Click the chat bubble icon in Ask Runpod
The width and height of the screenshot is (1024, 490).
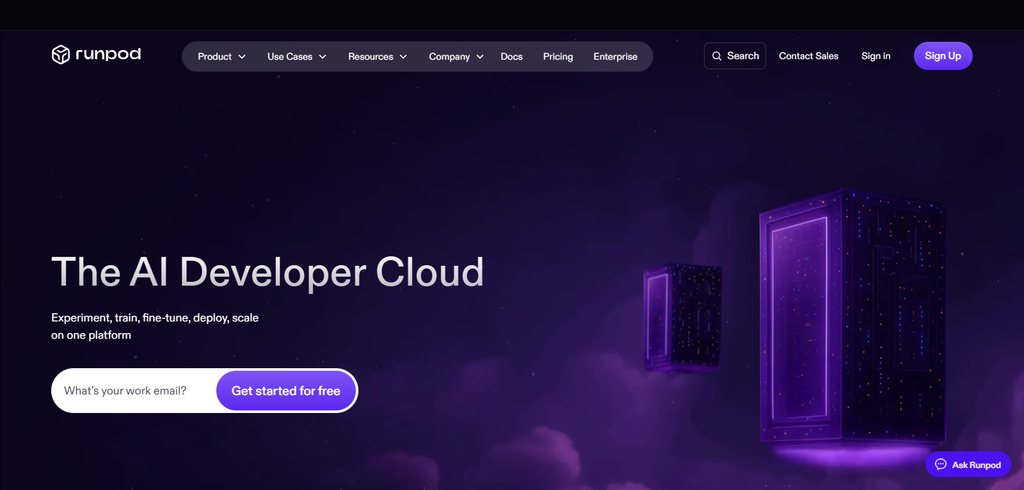click(941, 465)
